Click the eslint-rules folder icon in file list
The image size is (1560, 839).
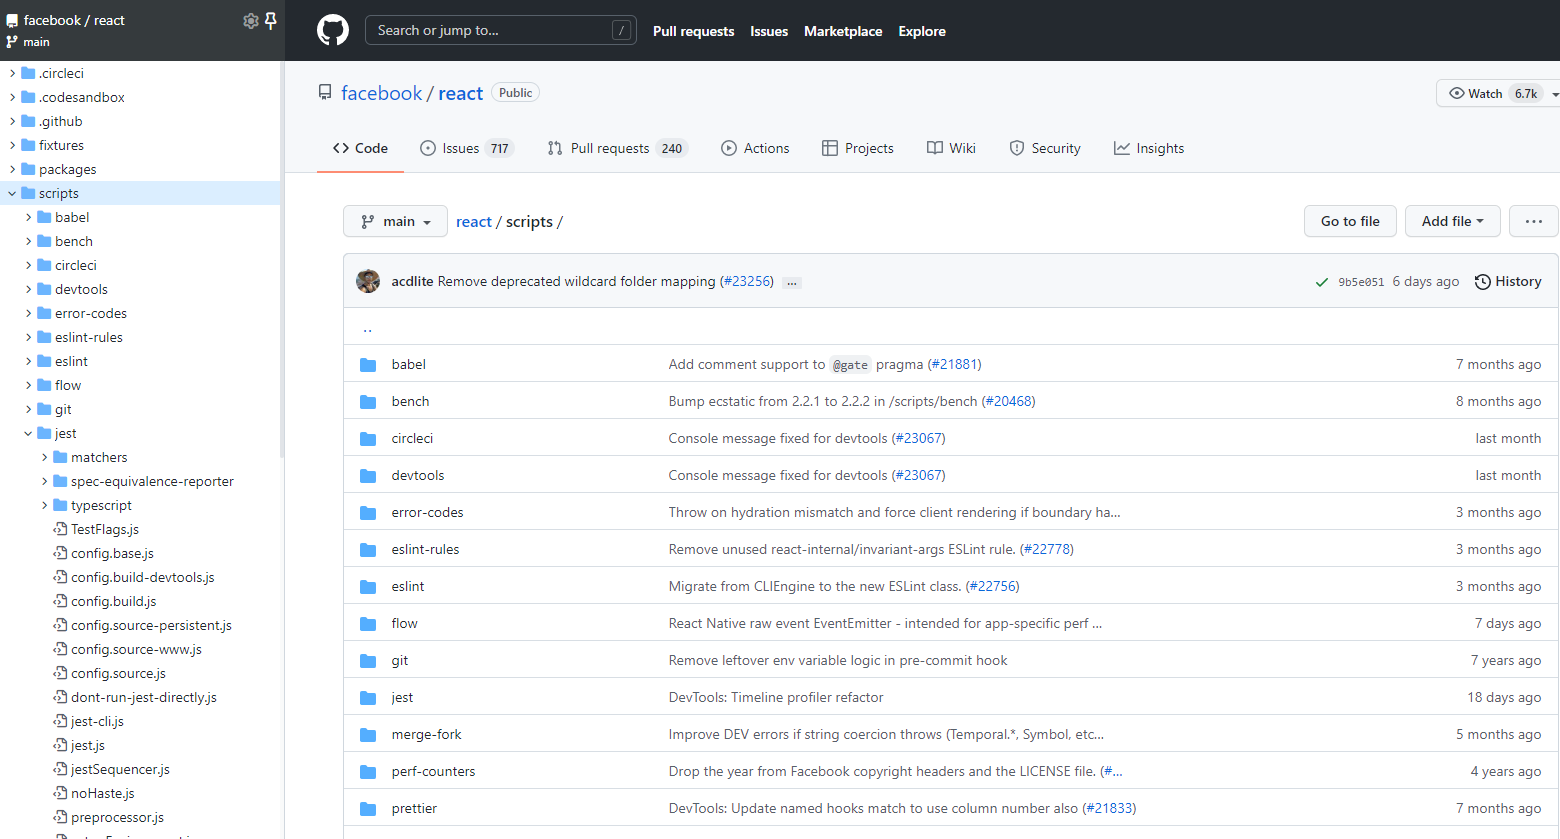368,550
